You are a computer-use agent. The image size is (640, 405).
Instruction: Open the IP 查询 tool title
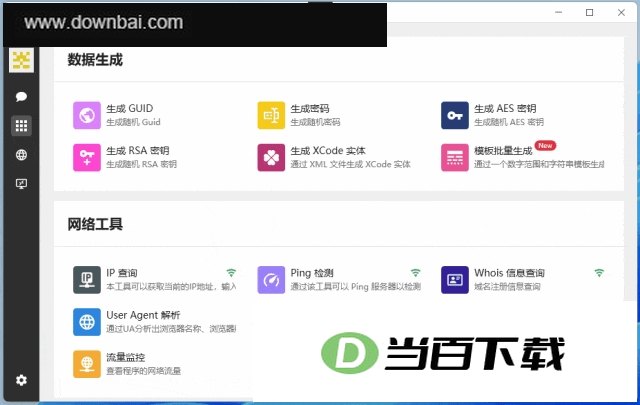click(122, 273)
